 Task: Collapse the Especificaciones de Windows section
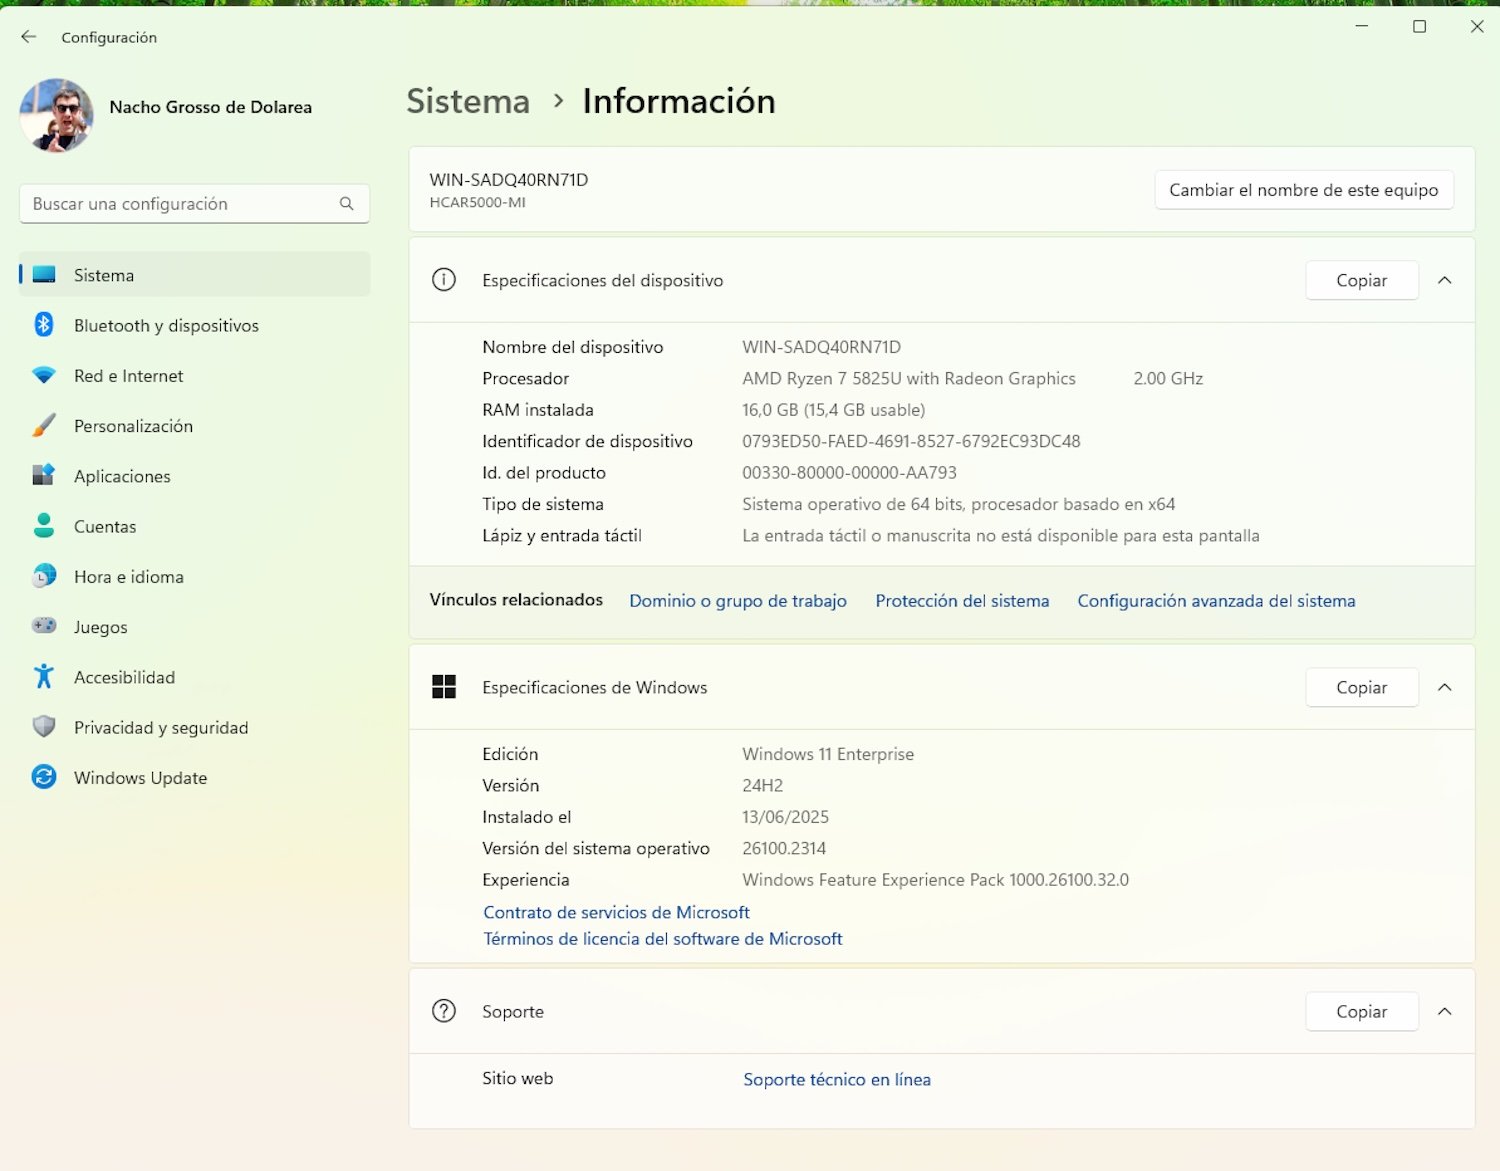pyautogui.click(x=1445, y=687)
